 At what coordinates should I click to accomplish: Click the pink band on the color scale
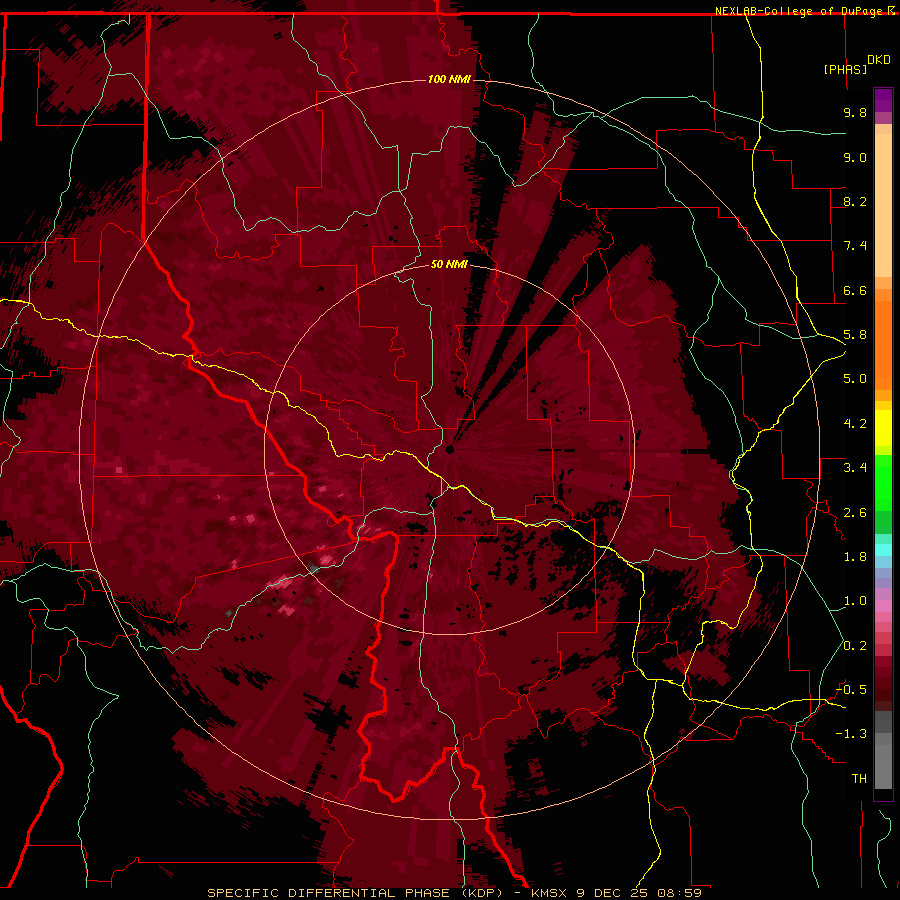pos(883,606)
